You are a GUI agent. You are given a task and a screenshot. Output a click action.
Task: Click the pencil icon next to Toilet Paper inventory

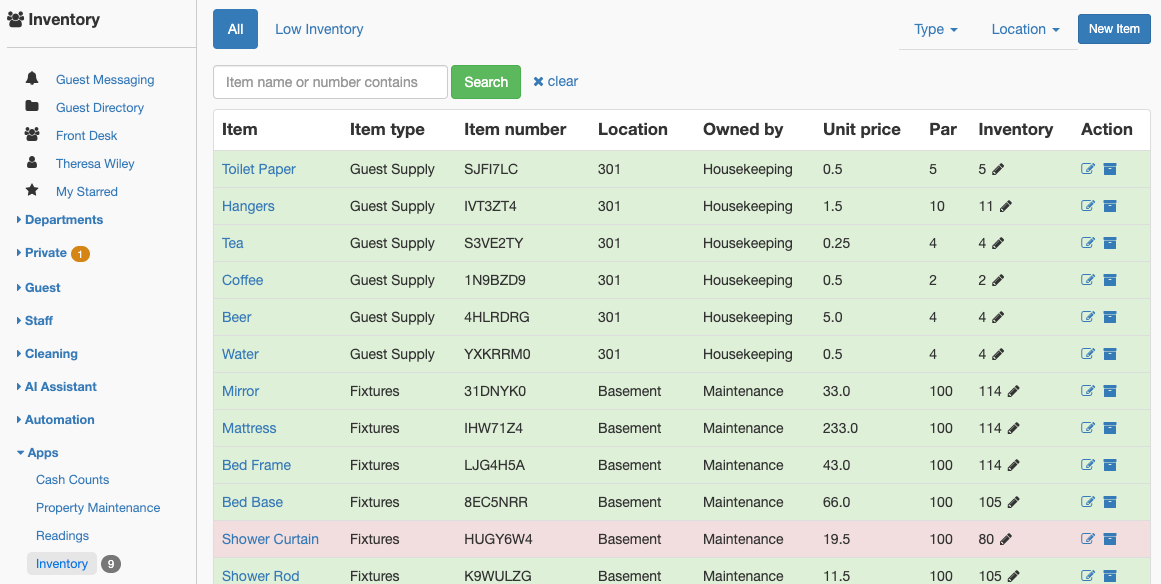coord(998,170)
